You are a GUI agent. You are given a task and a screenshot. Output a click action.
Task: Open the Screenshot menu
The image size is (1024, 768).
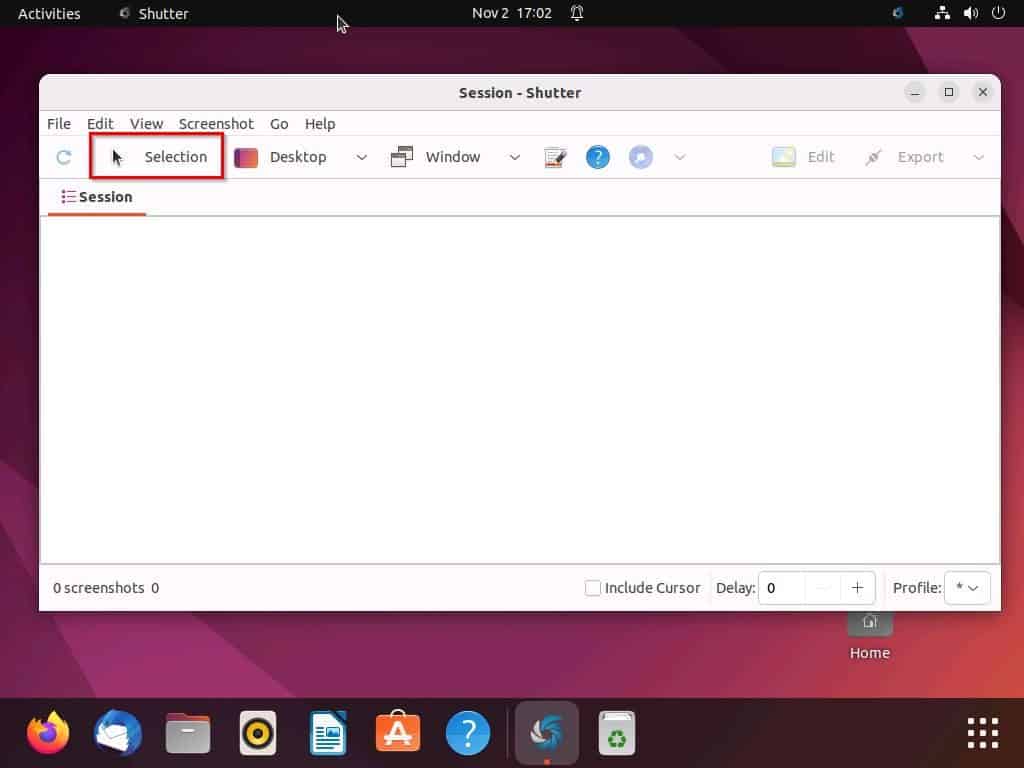pos(216,124)
